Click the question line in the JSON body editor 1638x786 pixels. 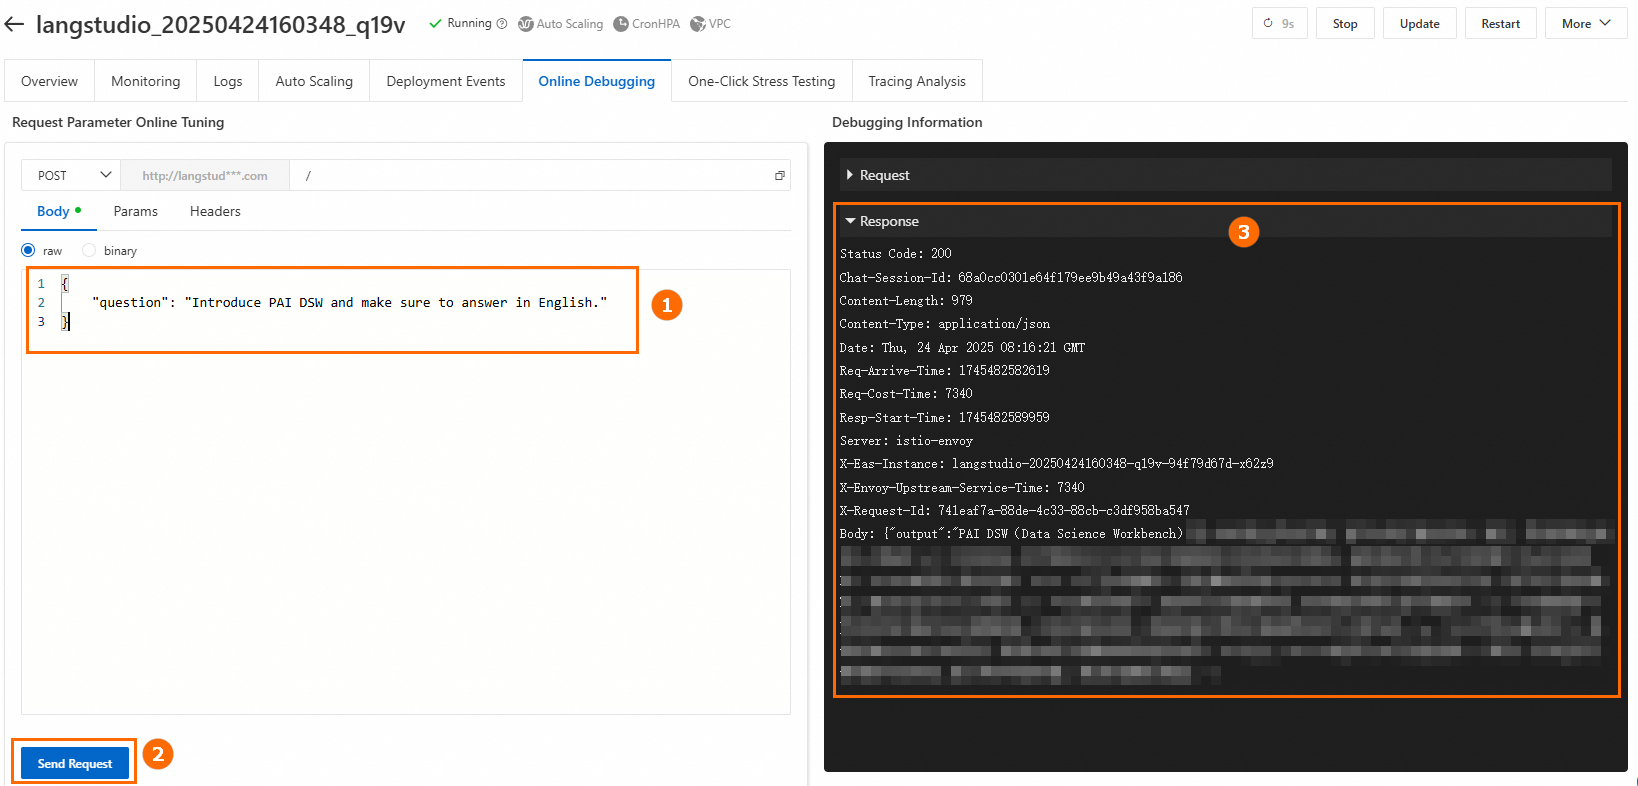coord(349,302)
